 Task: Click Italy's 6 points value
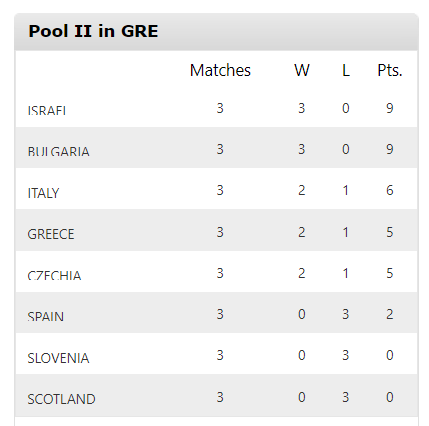pyautogui.click(x=390, y=190)
